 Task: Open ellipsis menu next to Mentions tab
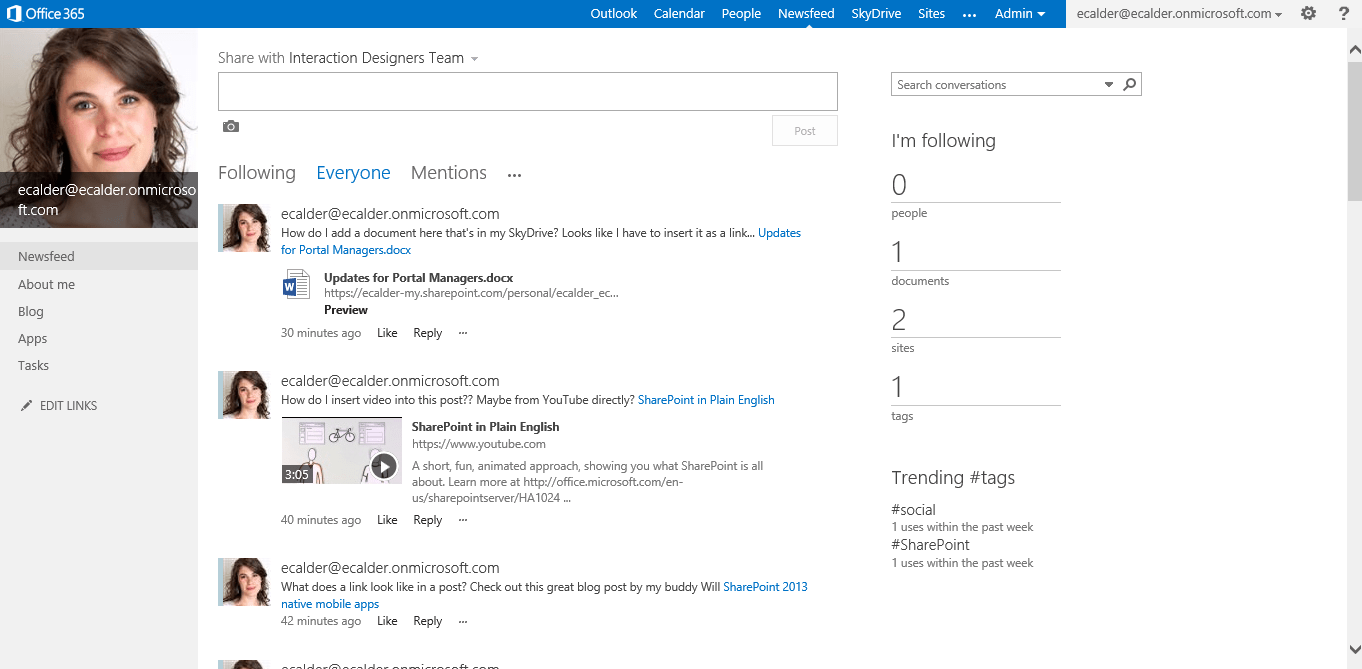(x=514, y=175)
